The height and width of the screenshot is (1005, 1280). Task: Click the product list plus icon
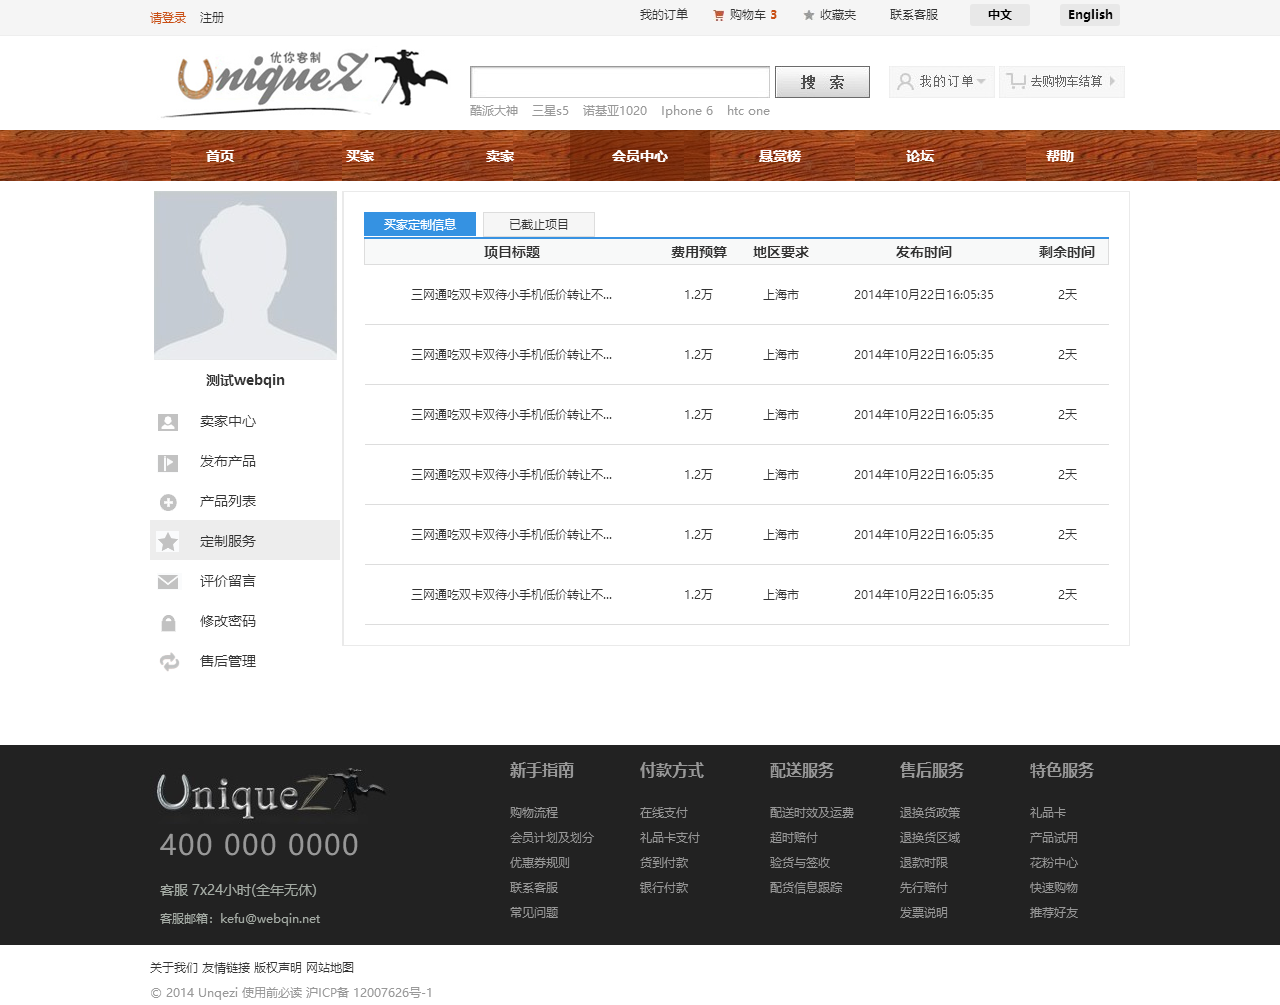click(x=168, y=502)
